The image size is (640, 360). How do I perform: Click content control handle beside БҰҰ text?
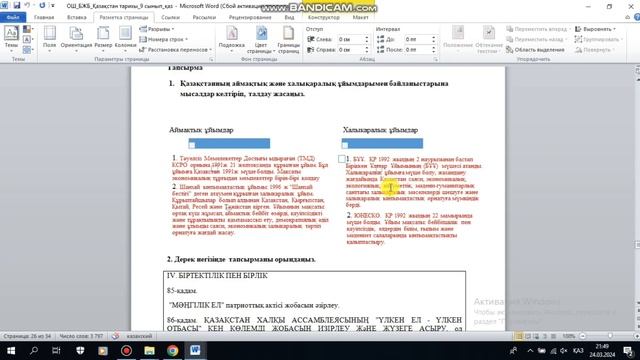pos(342,159)
